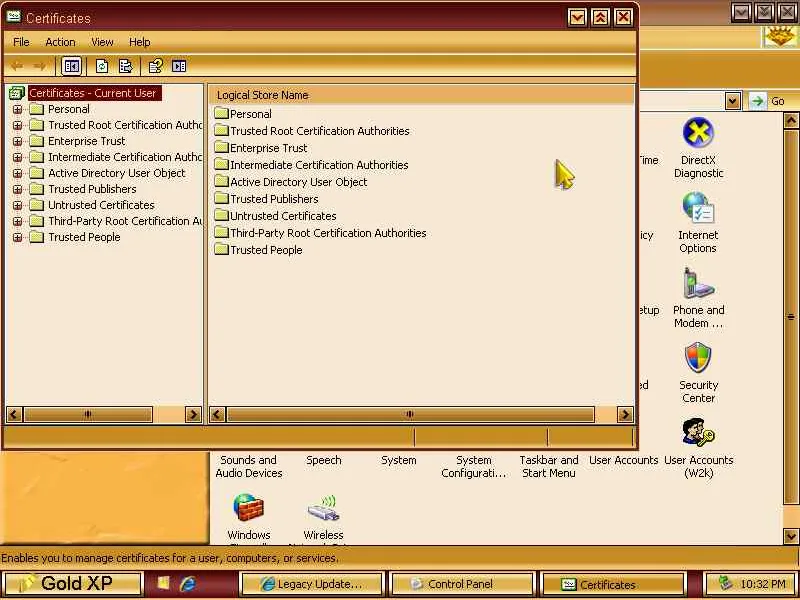Switch to Legacy Update taskbar button

312,584
